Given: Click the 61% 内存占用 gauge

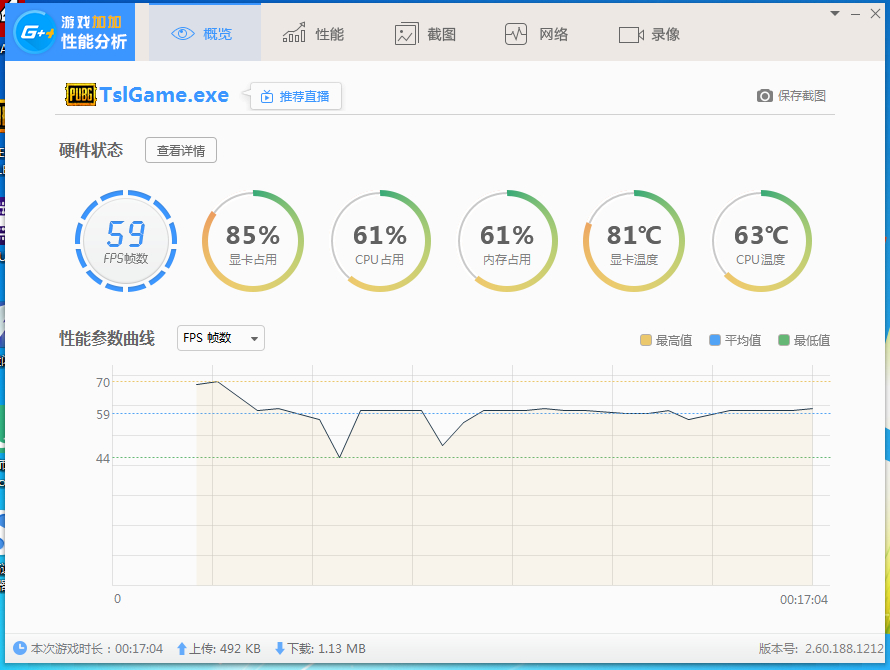Looking at the screenshot, I should (x=507, y=241).
